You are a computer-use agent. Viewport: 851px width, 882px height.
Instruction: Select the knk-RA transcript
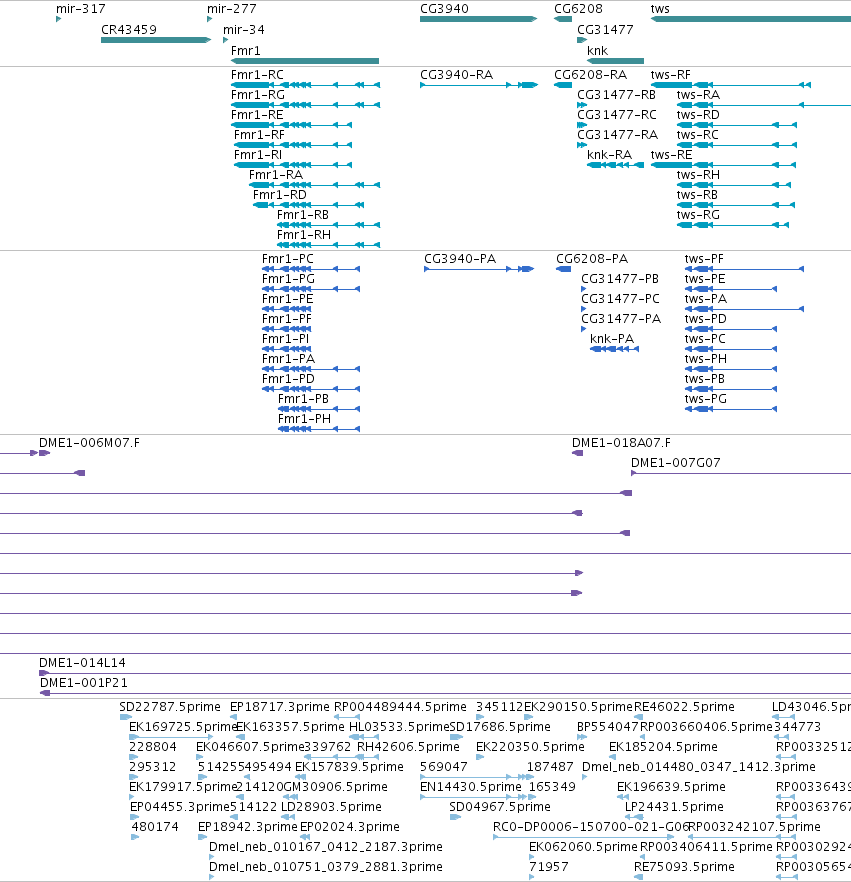click(x=615, y=165)
